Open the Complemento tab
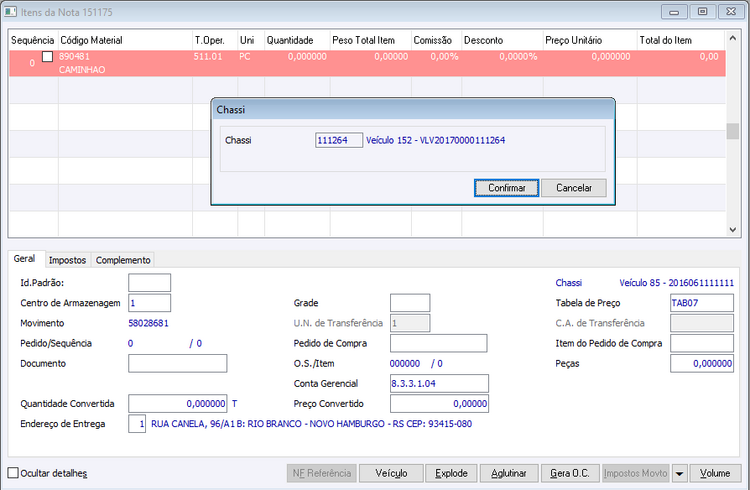750x490 pixels. pyautogui.click(x=123, y=260)
